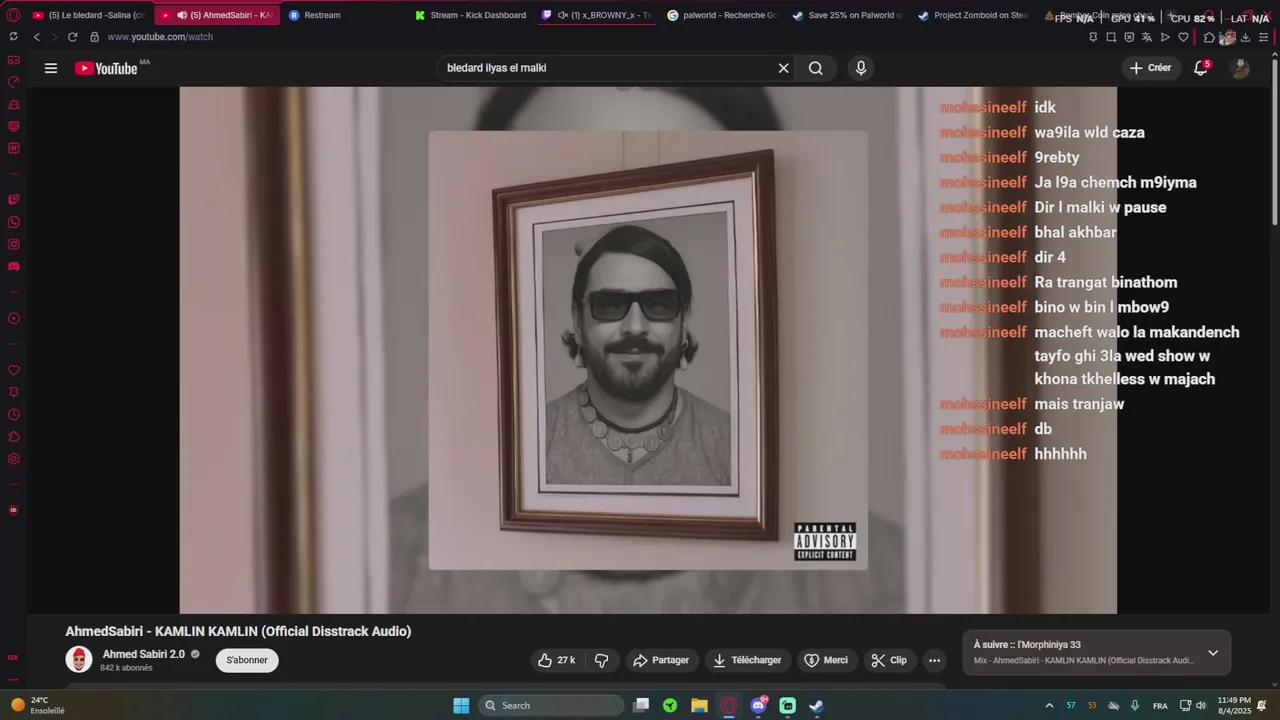Click the taskbar Search box

[x=551, y=705]
